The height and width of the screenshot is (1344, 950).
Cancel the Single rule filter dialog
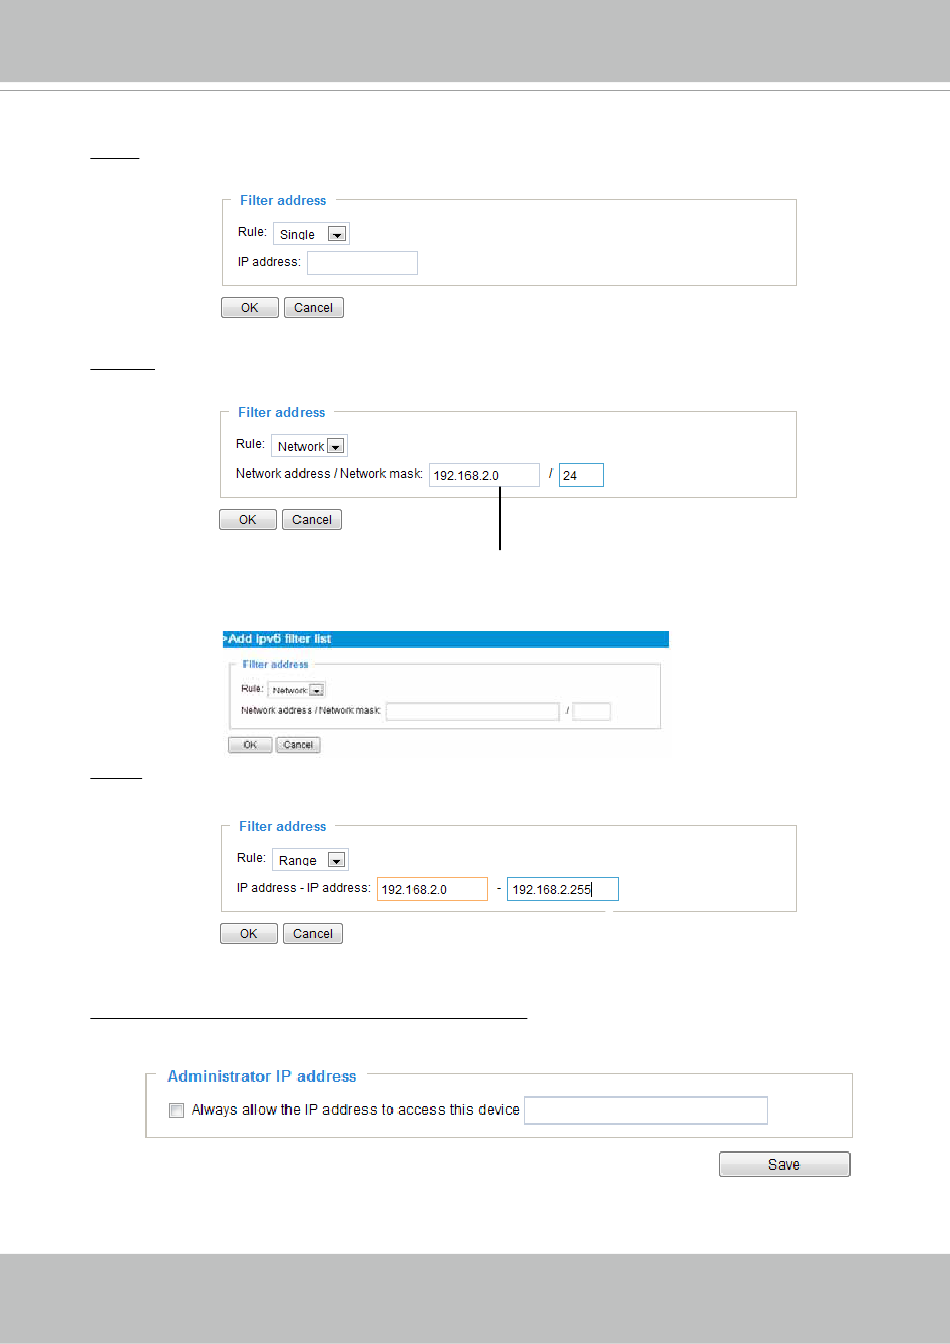(x=314, y=308)
